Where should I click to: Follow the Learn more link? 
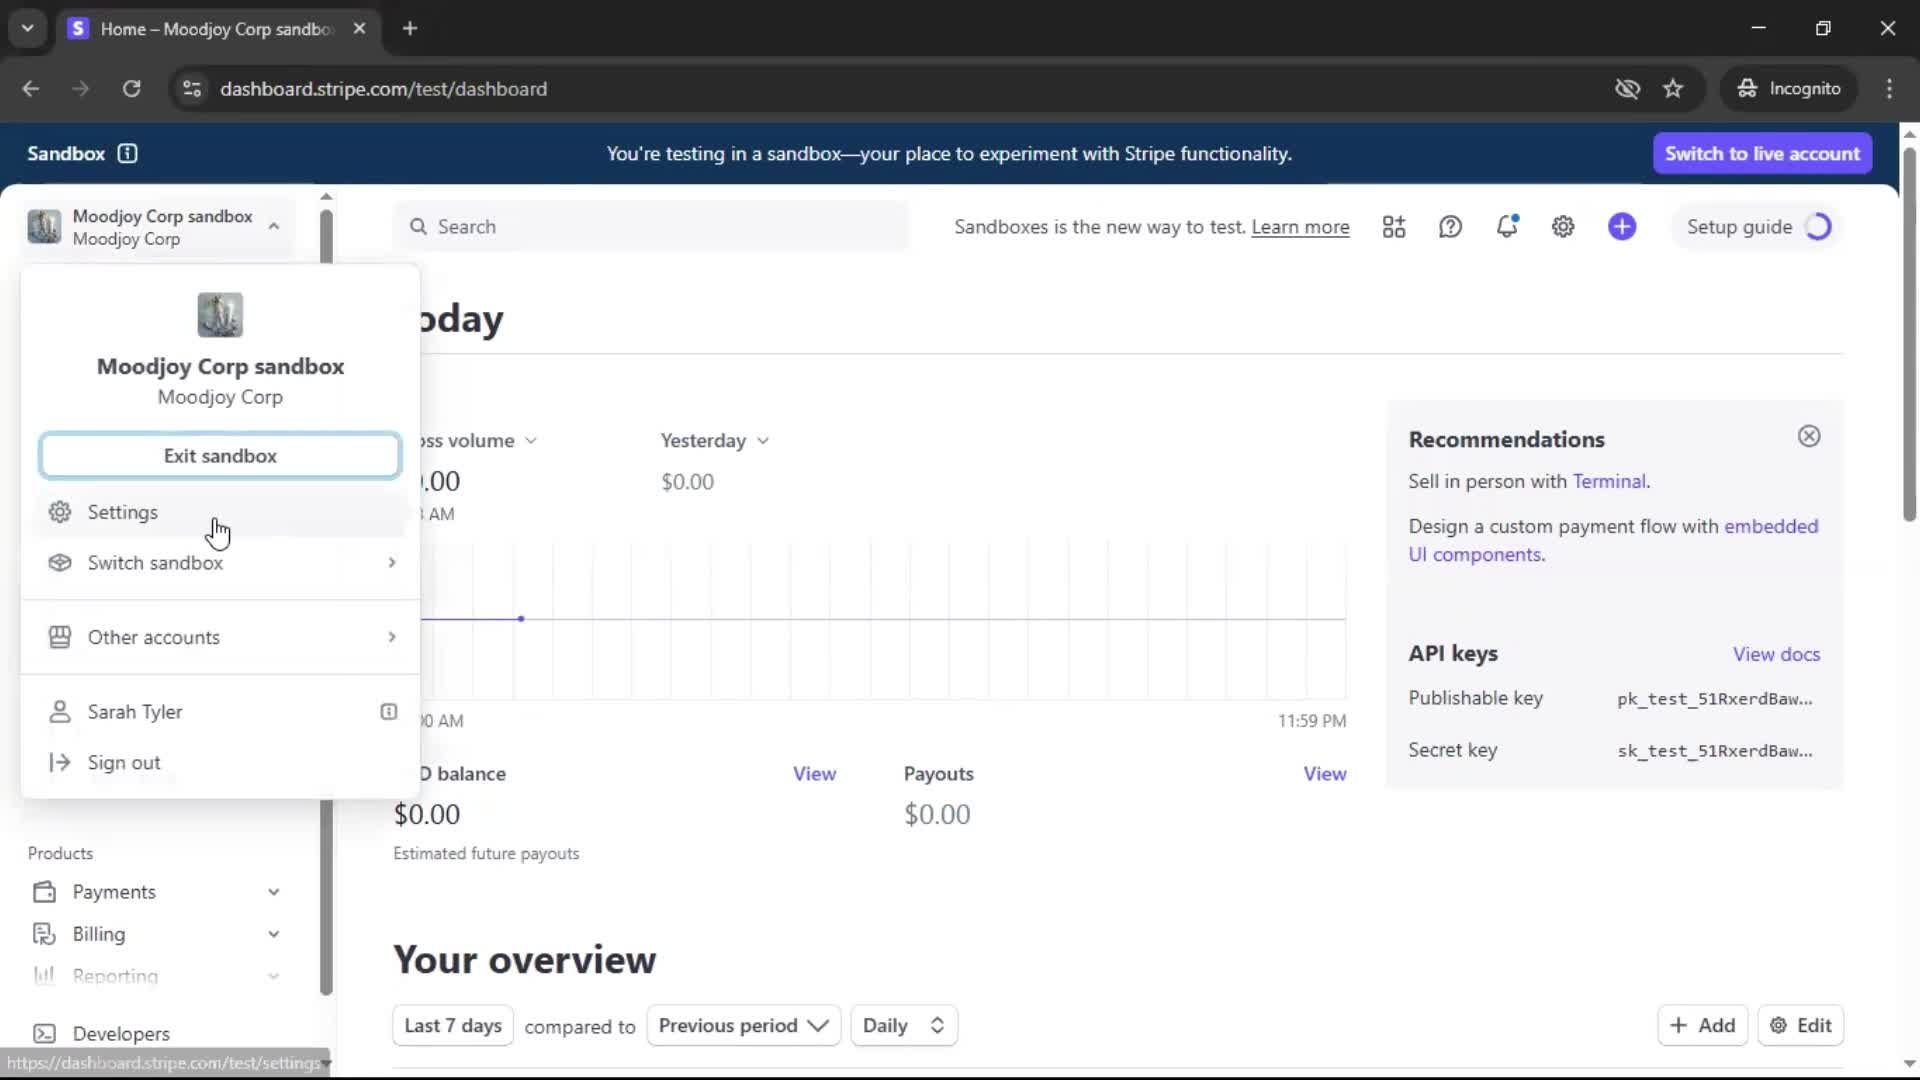(1300, 227)
